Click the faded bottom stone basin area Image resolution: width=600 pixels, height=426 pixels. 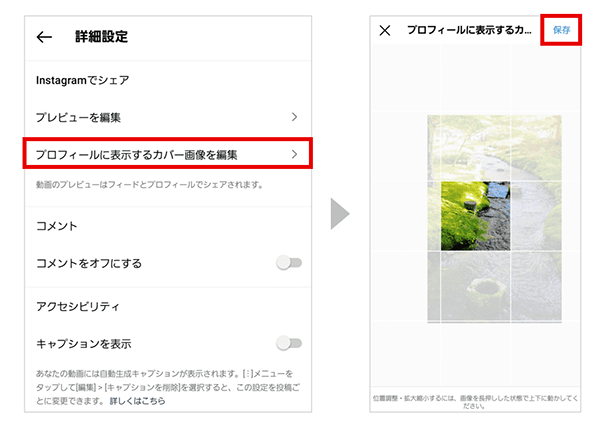485,292
